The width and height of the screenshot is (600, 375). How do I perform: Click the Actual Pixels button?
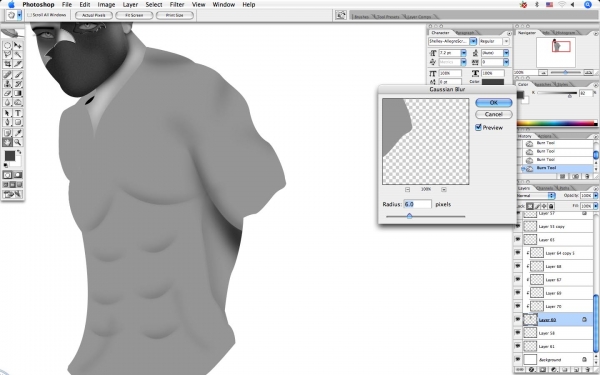click(x=94, y=15)
